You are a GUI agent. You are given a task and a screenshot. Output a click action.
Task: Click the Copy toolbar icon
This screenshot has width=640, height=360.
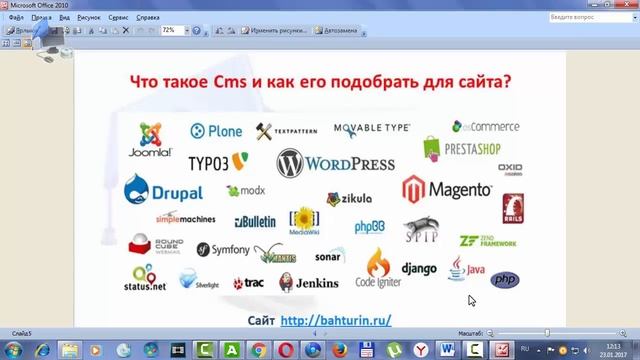click(103, 31)
